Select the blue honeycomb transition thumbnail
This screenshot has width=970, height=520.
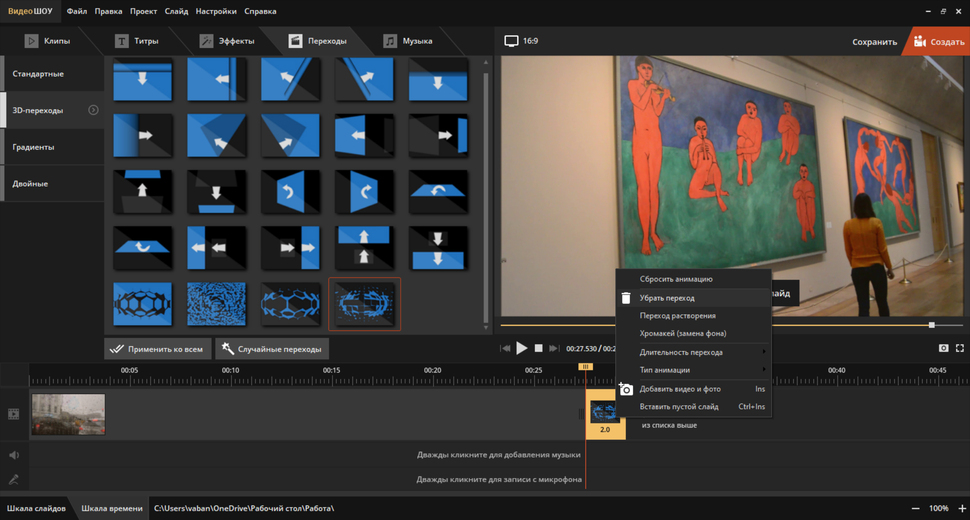coord(142,304)
